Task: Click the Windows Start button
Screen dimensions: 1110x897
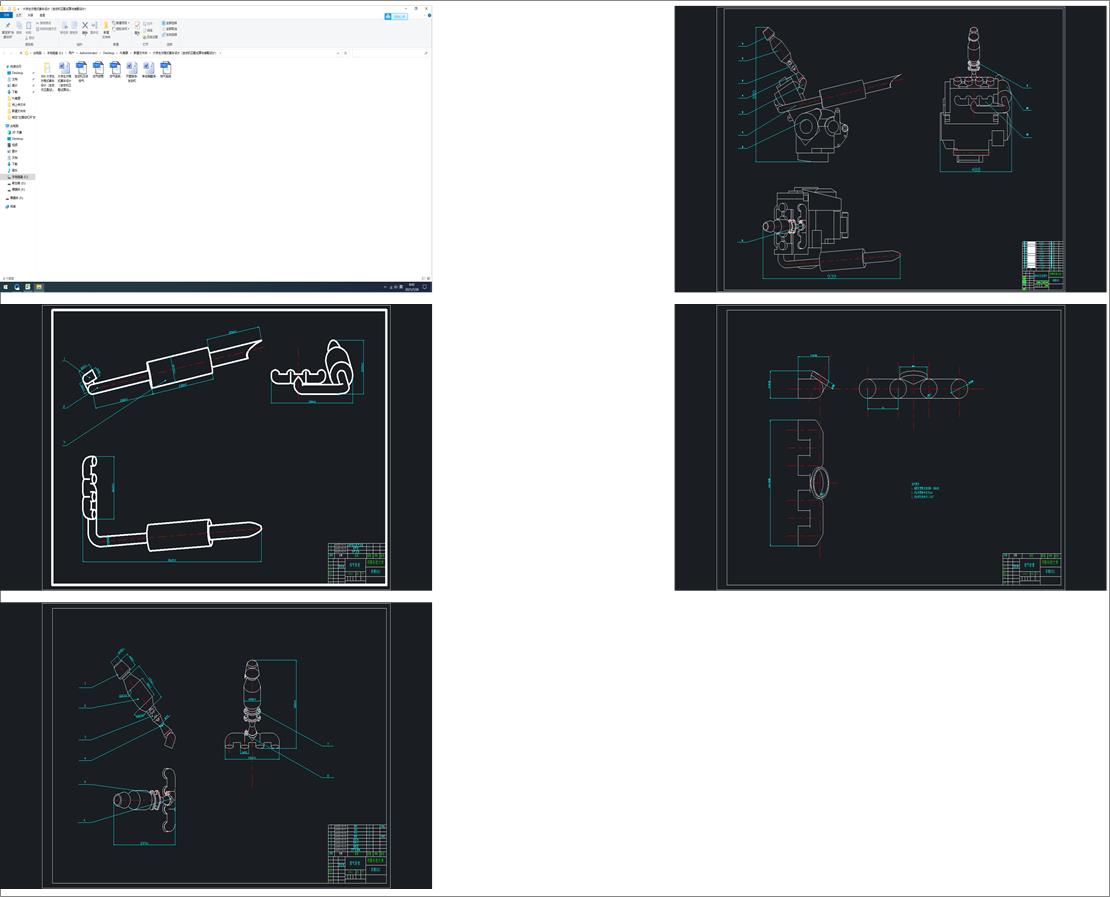Action: point(6,287)
